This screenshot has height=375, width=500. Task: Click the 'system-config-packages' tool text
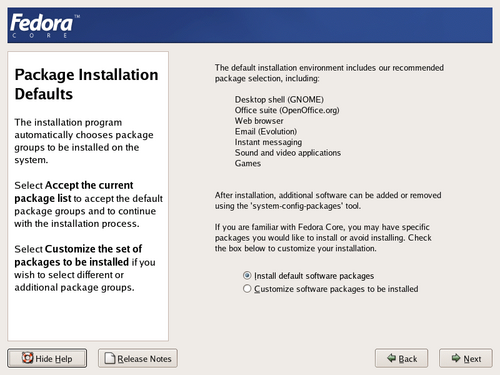[296, 206]
